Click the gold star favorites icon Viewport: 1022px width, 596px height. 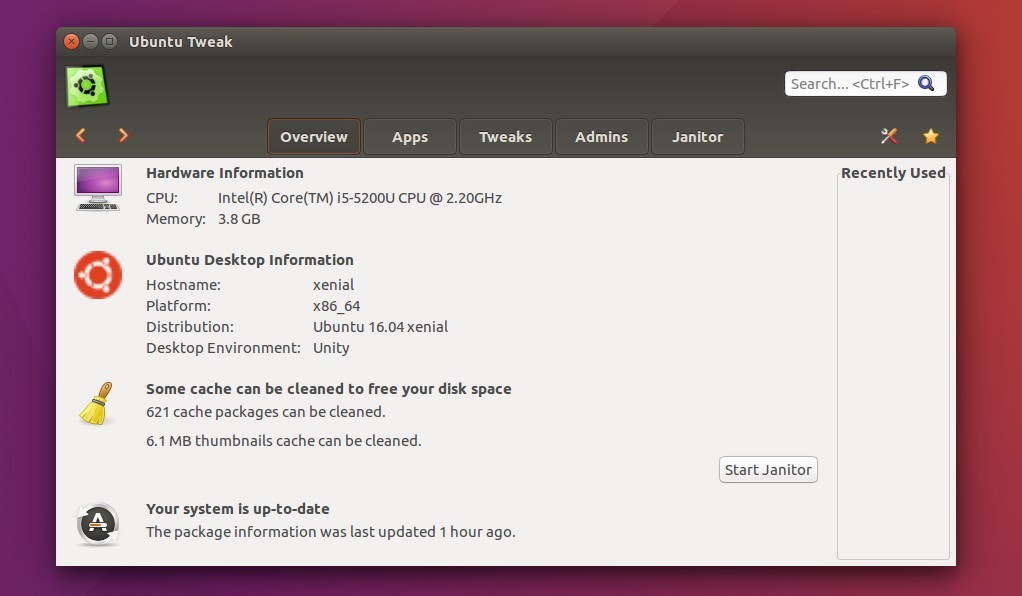click(x=931, y=136)
